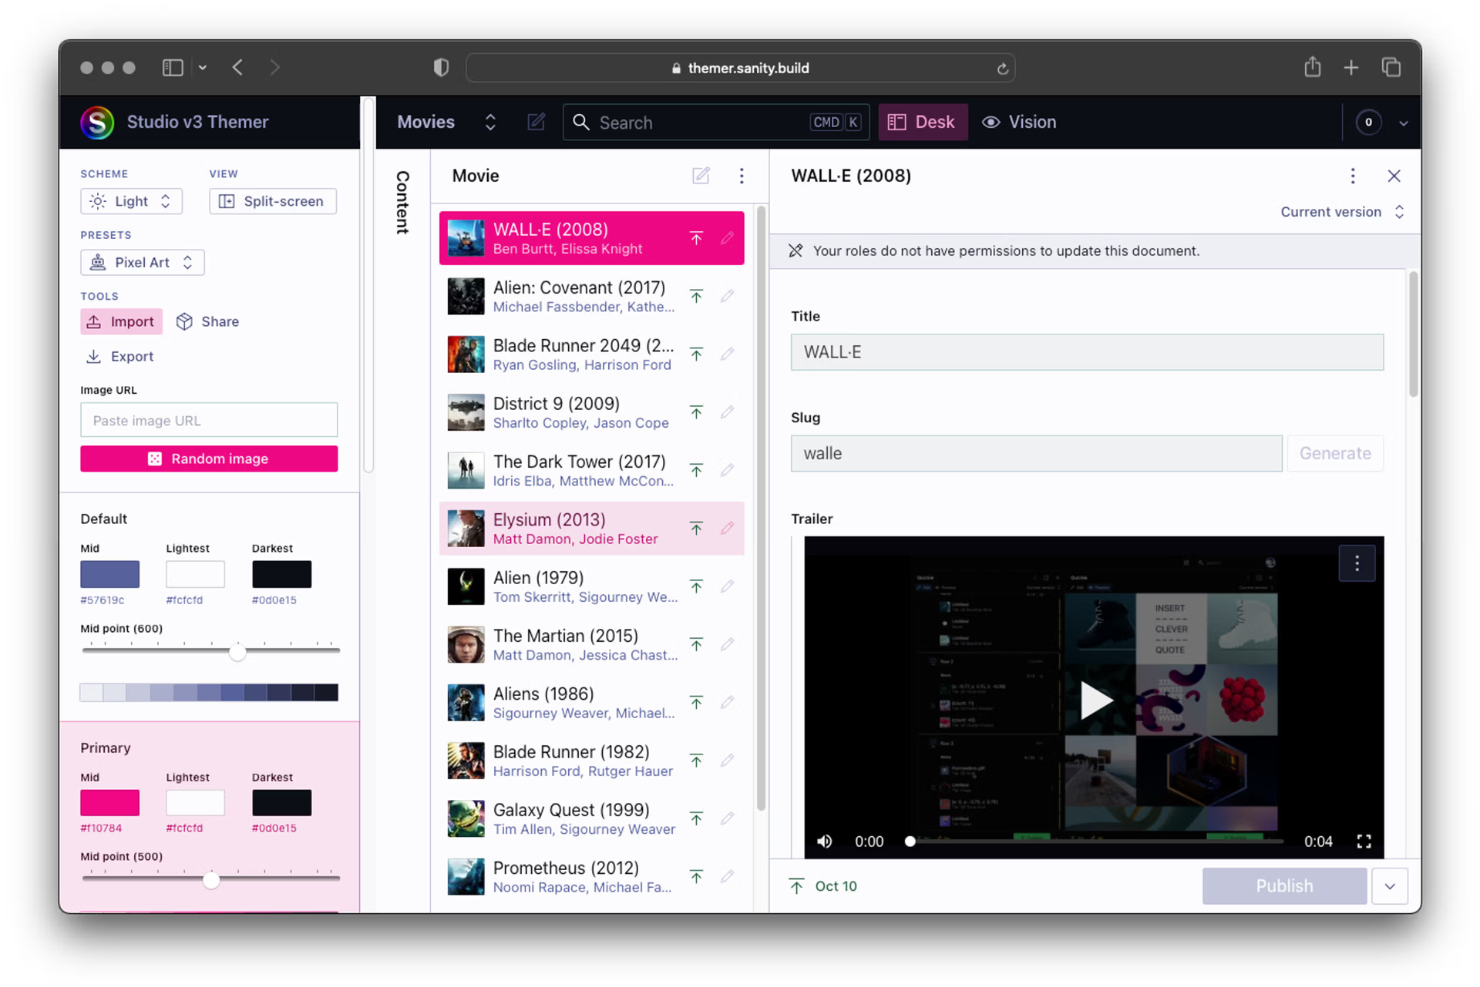Screen dimensions: 1480x987
Task: Go back in browser history
Action: [238, 68]
